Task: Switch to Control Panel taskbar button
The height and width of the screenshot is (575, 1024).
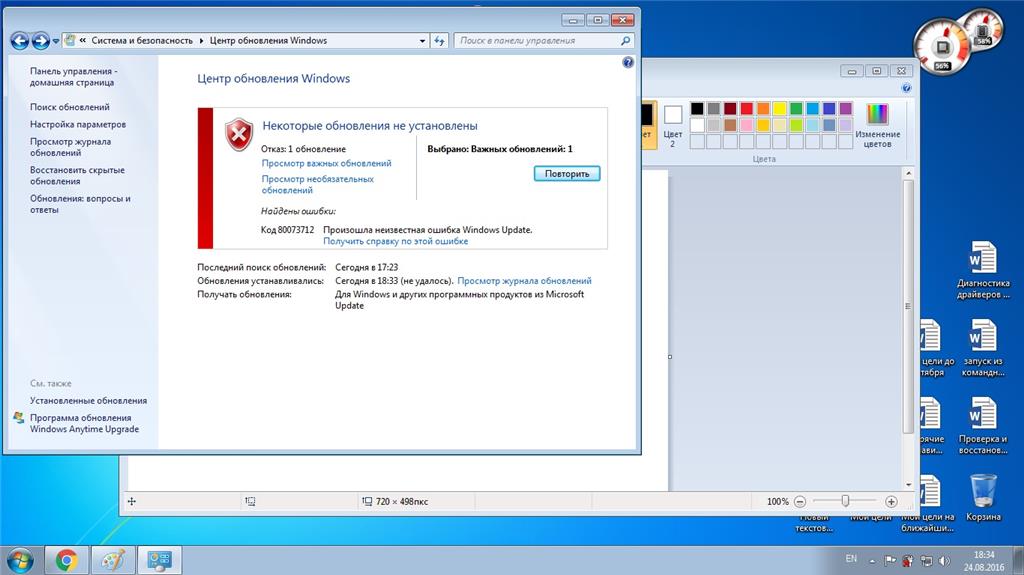Action: click(159, 560)
